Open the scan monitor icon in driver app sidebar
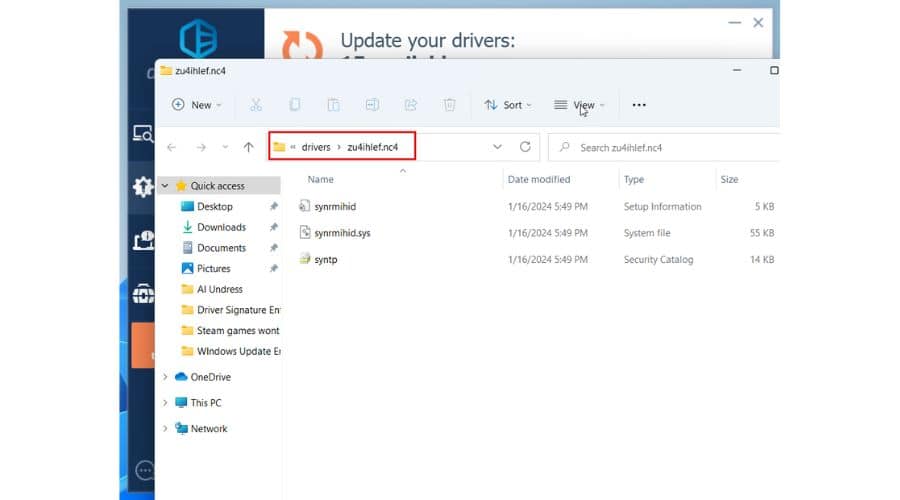Image resolution: width=900 pixels, height=500 pixels. 143,134
